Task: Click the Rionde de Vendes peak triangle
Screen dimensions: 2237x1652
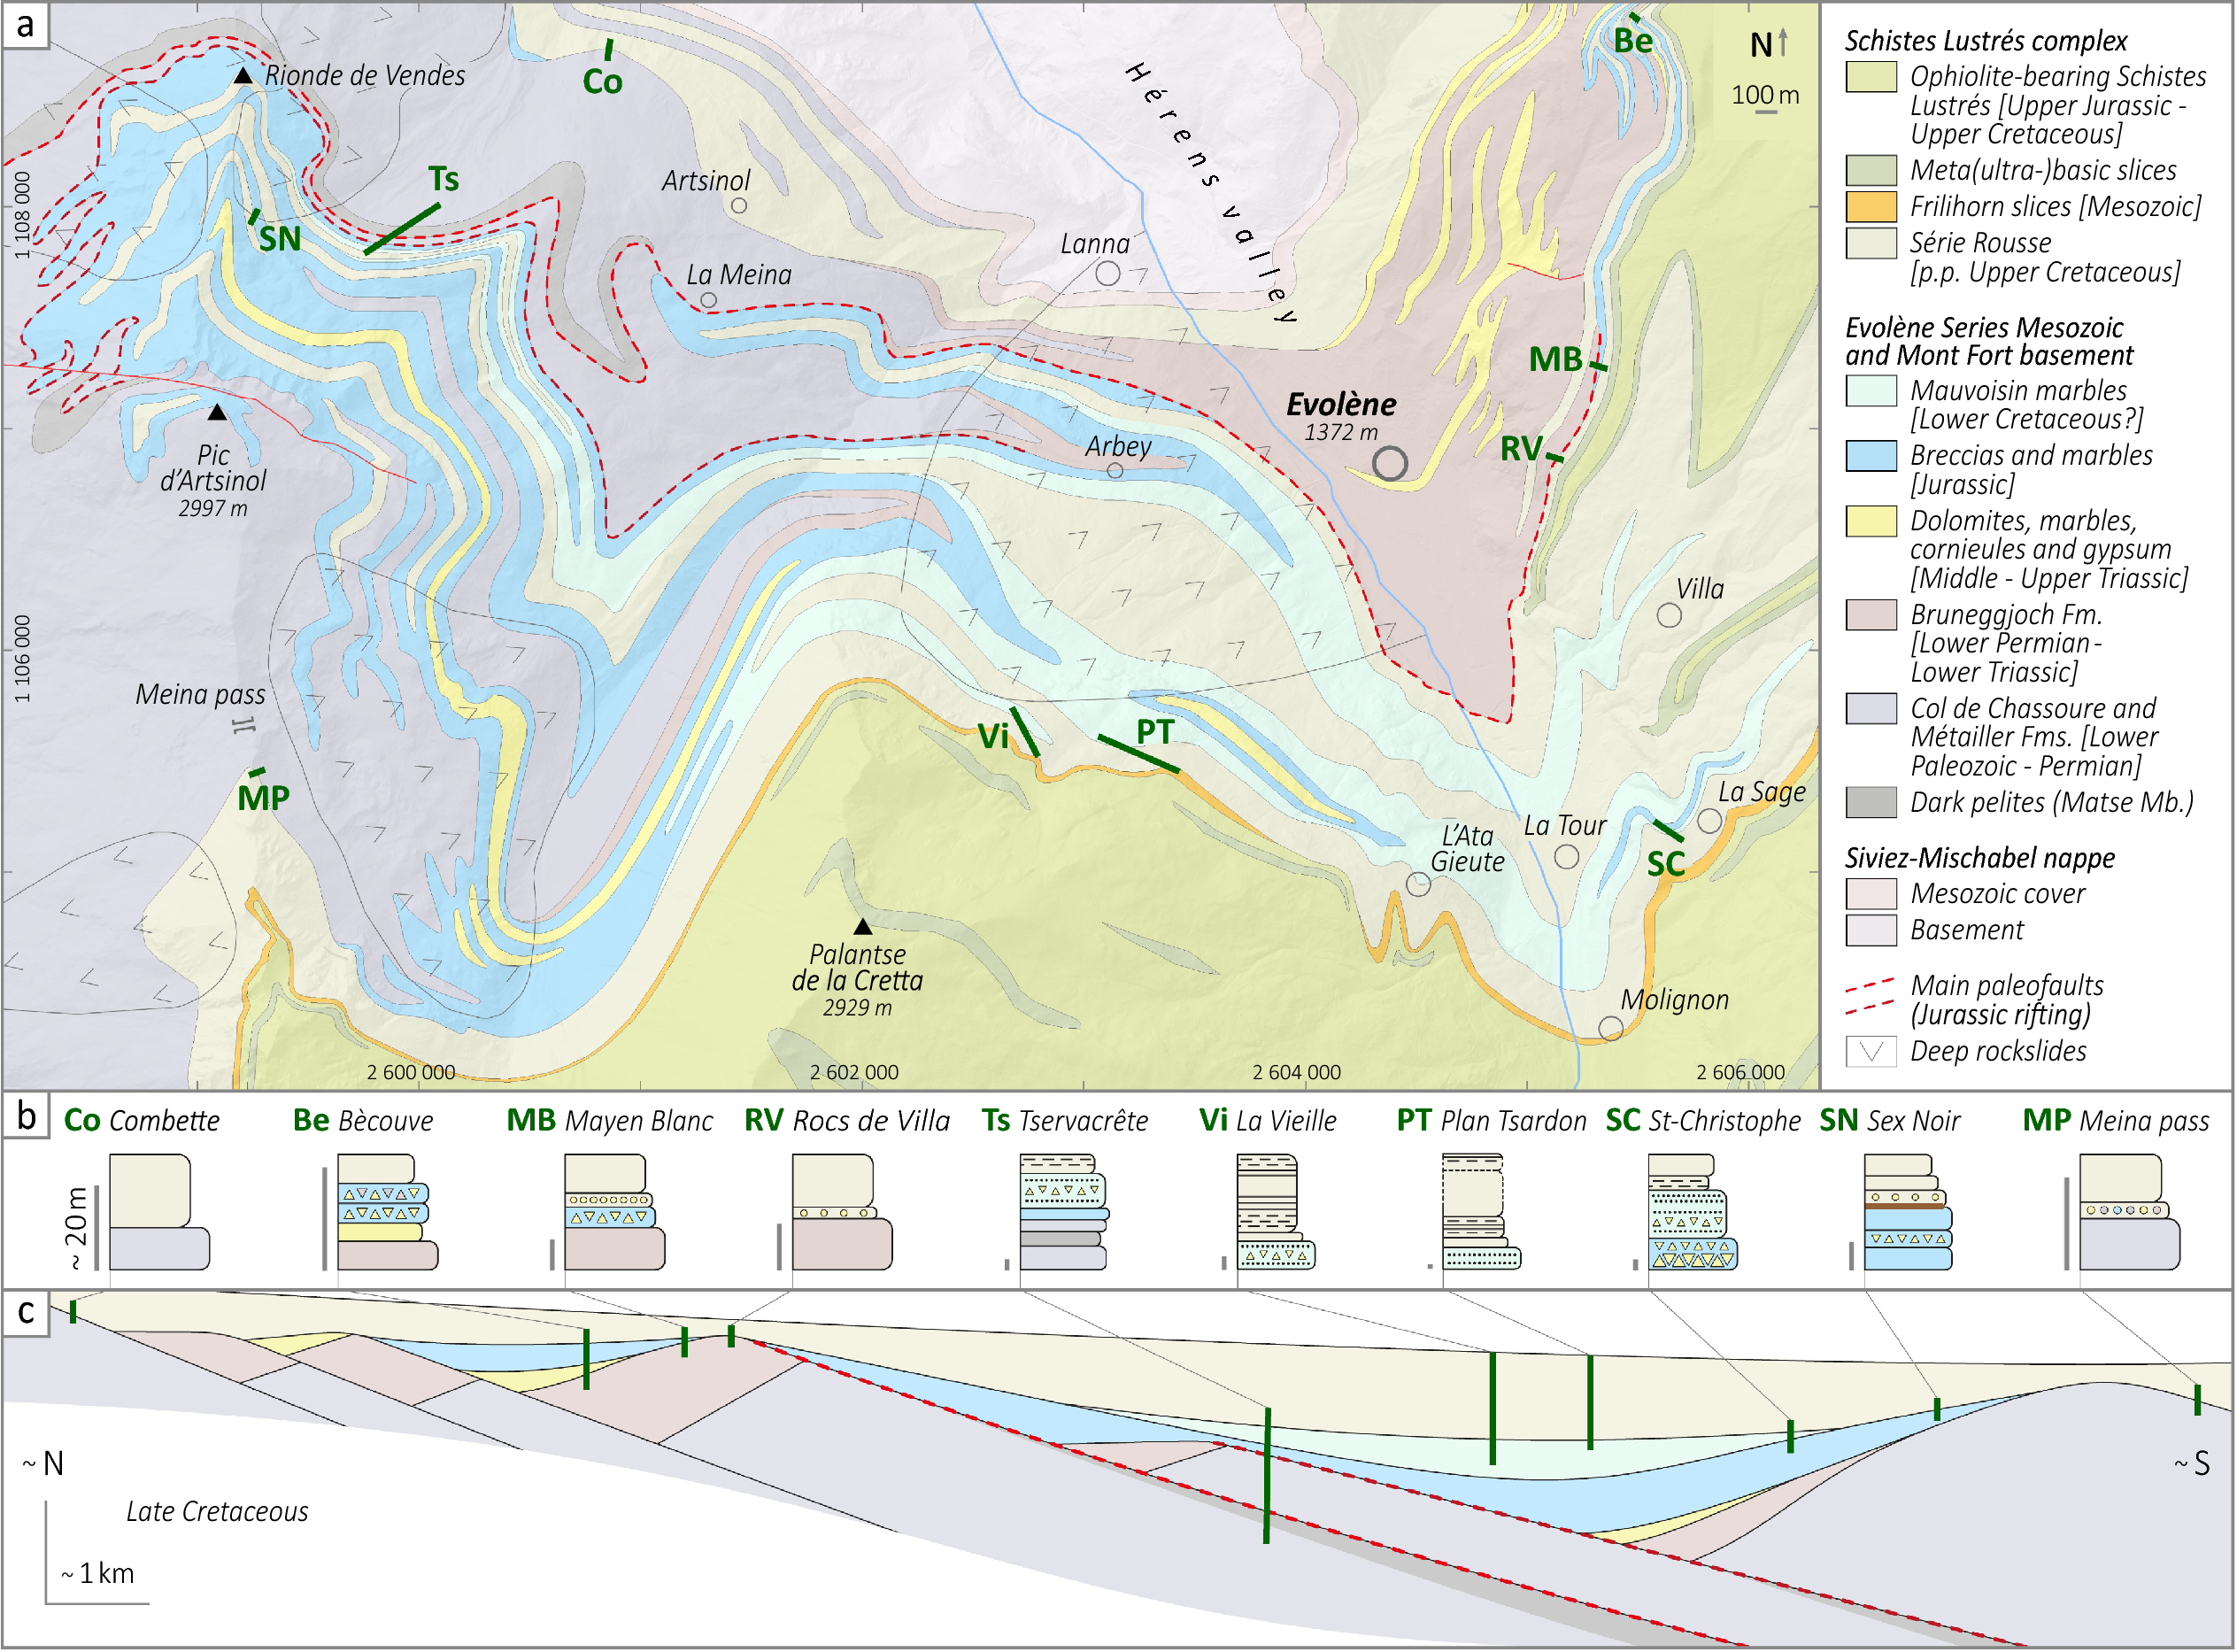Action: 243,76
